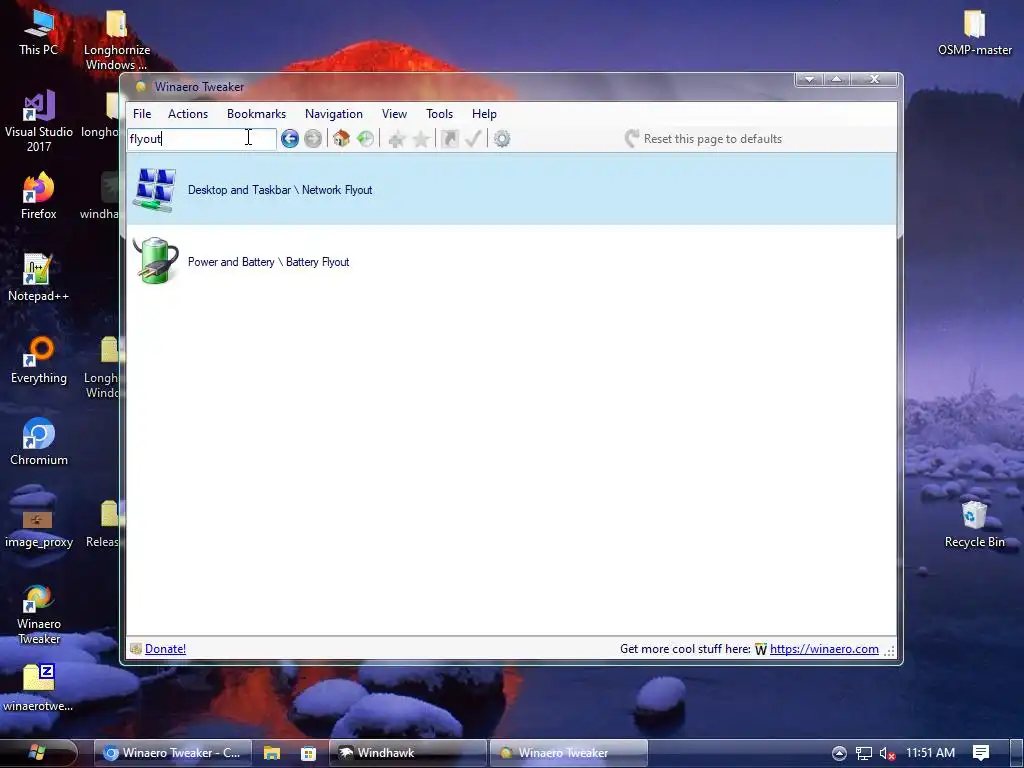1024x768 pixels.
Task: Click the Back navigation arrow in Winaero Tweaker
Action: tap(290, 138)
